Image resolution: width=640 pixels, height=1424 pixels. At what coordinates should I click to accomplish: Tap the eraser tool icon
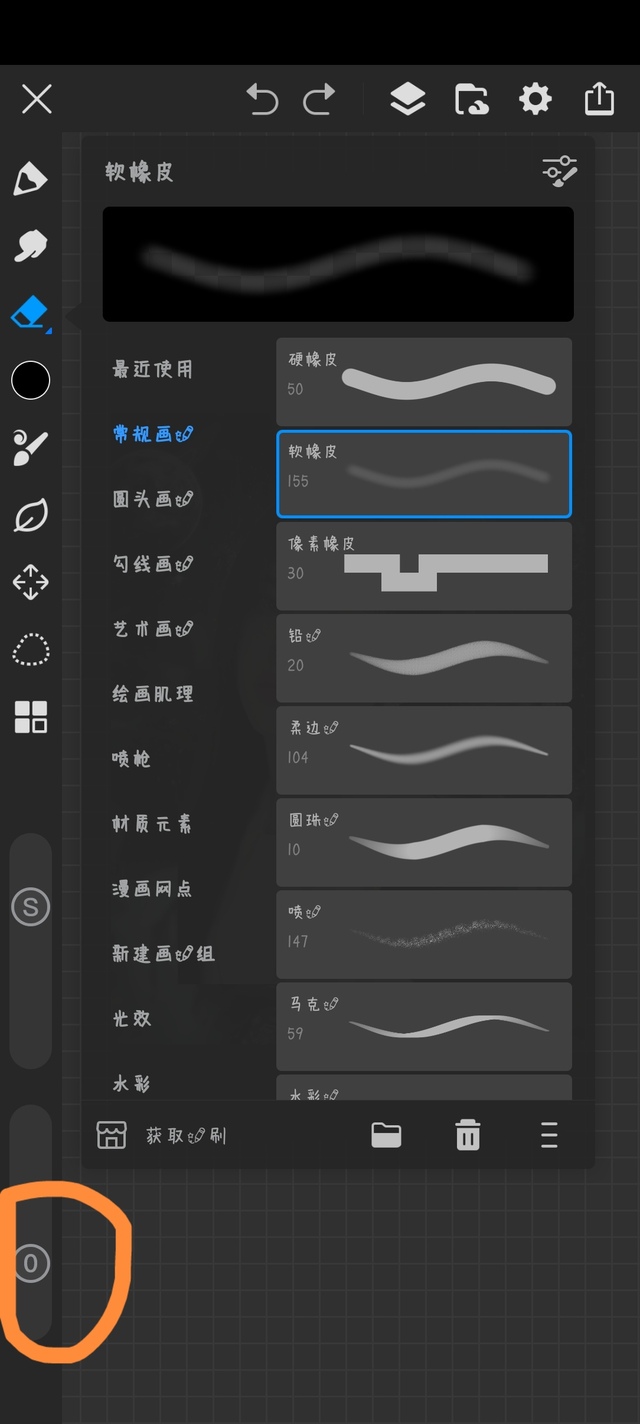point(30,313)
